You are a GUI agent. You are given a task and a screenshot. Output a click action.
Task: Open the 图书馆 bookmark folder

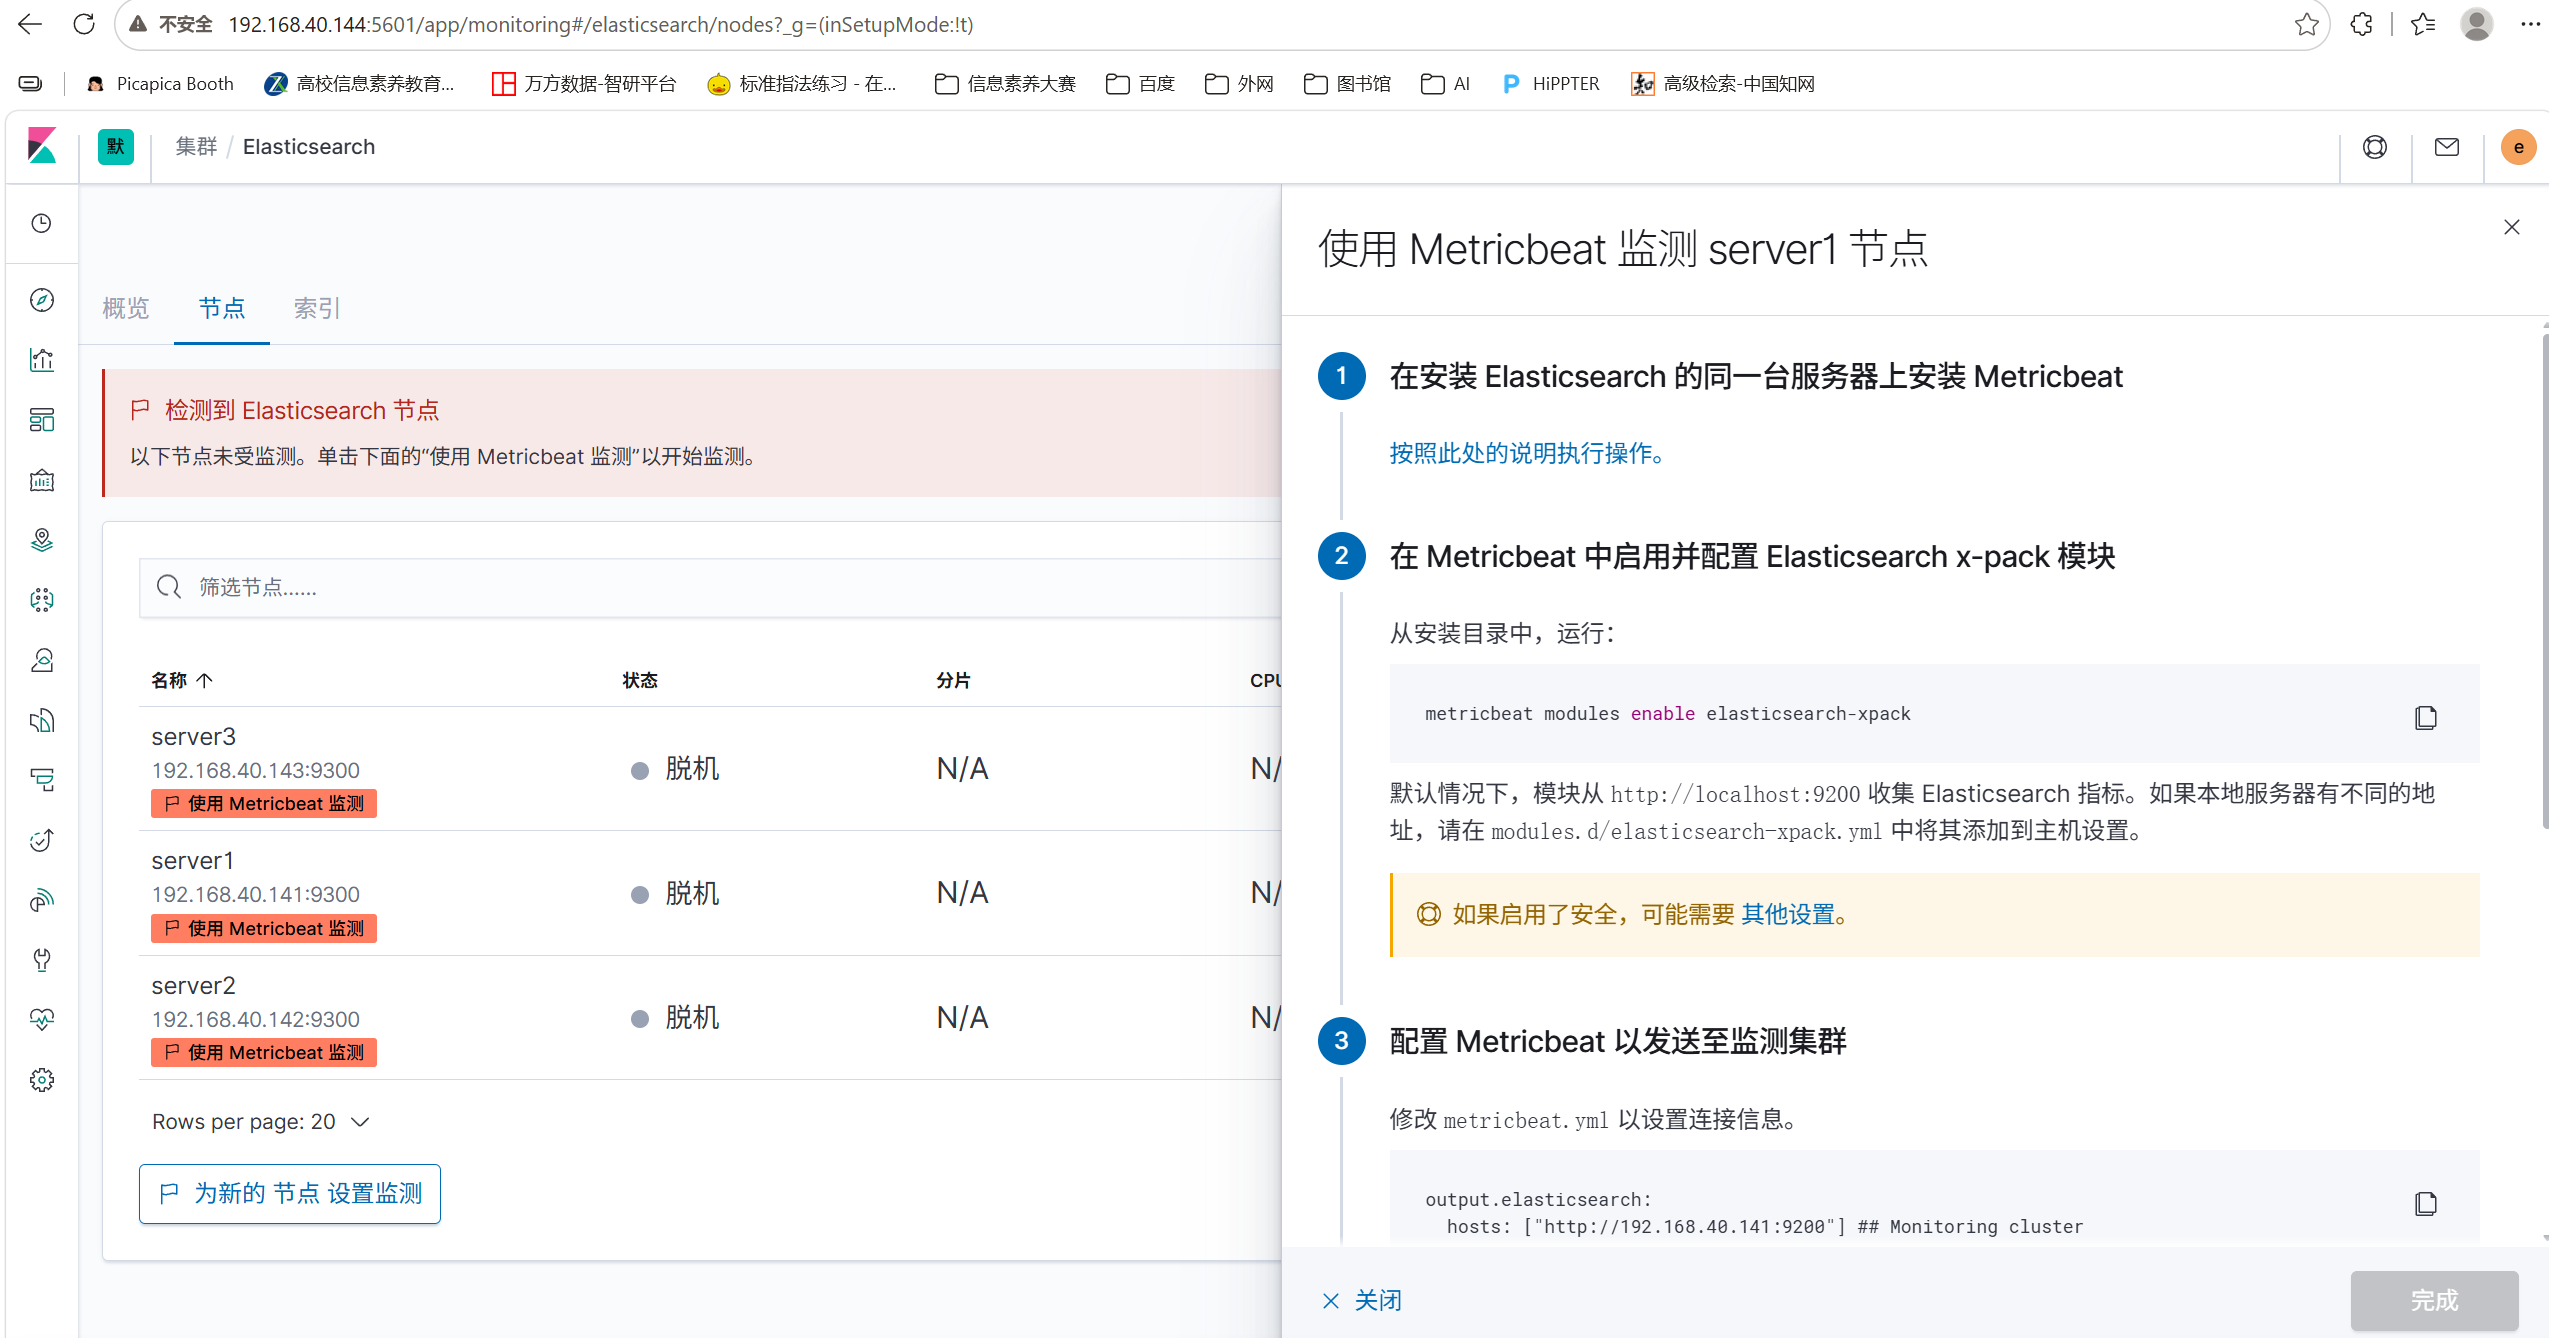point(1348,84)
